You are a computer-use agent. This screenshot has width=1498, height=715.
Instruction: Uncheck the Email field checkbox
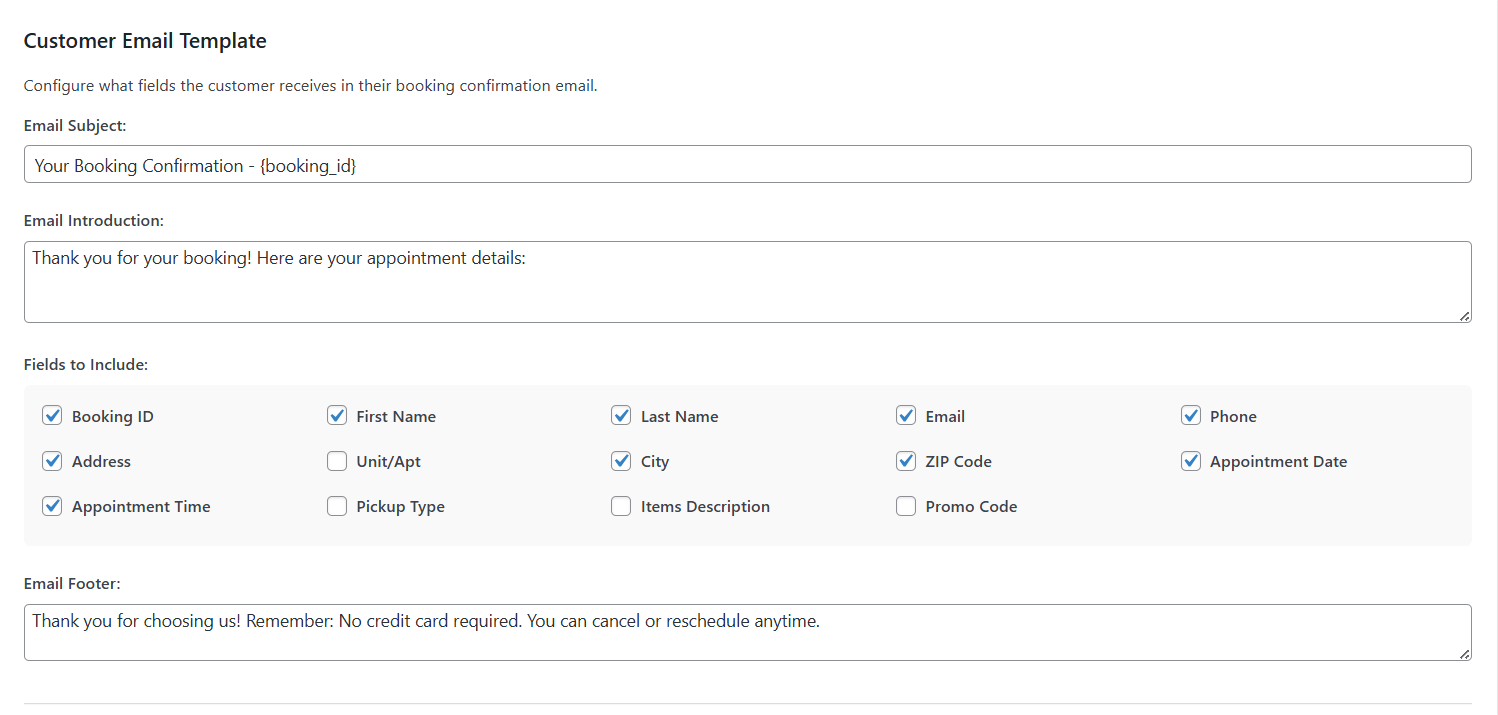click(x=906, y=415)
